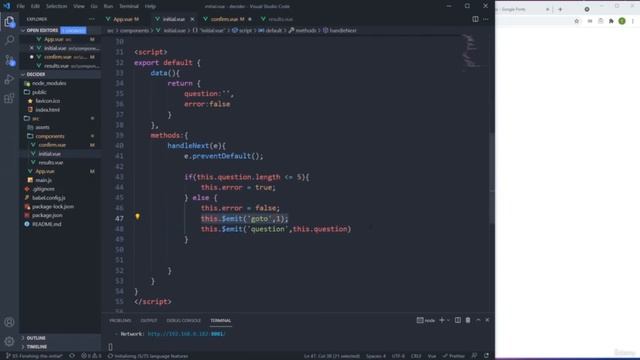Click the Prettier status bar item
This screenshot has width=640, height=360.
[453, 356]
